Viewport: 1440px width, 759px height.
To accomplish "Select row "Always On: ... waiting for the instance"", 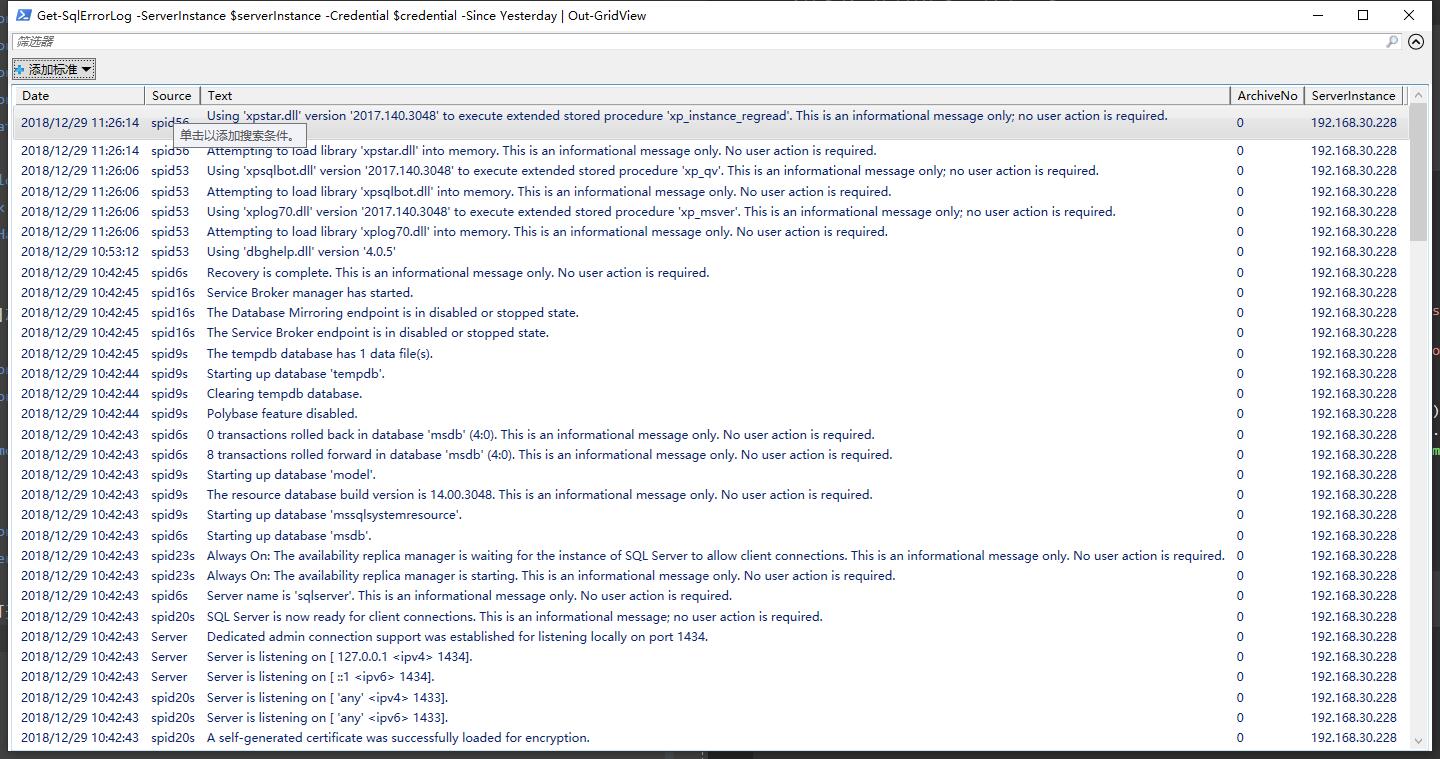I will [x=712, y=556].
